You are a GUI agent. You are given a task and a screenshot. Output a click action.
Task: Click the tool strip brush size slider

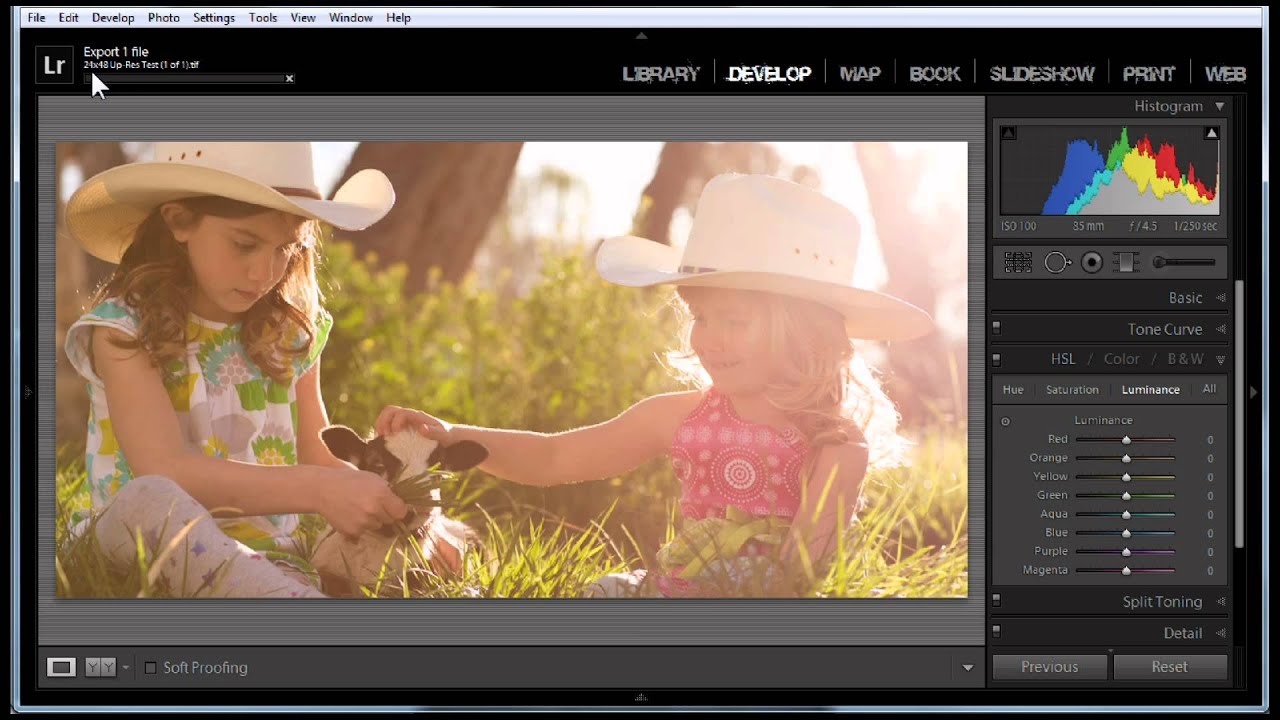click(x=1184, y=262)
